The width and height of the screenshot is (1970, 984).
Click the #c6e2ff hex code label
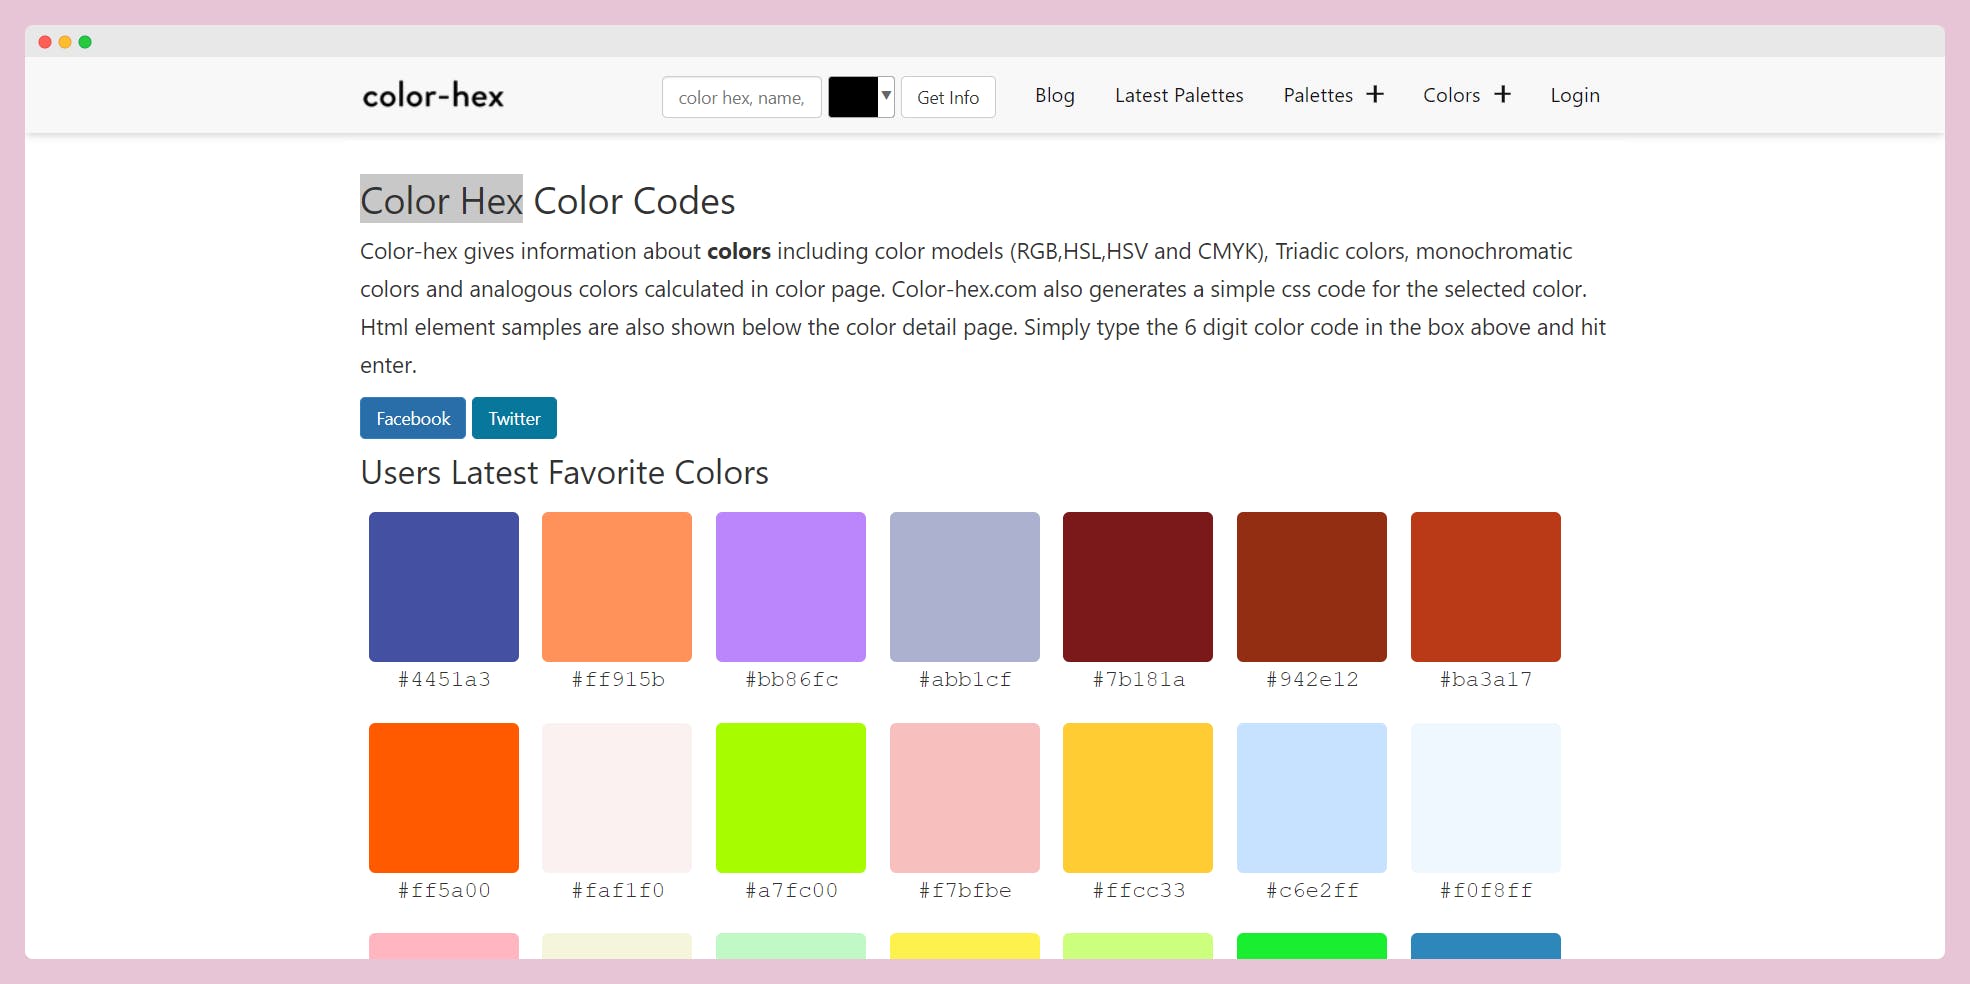(x=1312, y=891)
